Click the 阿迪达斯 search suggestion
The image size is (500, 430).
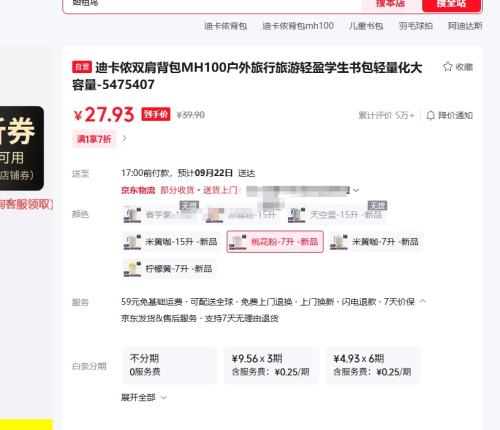tap(465, 26)
